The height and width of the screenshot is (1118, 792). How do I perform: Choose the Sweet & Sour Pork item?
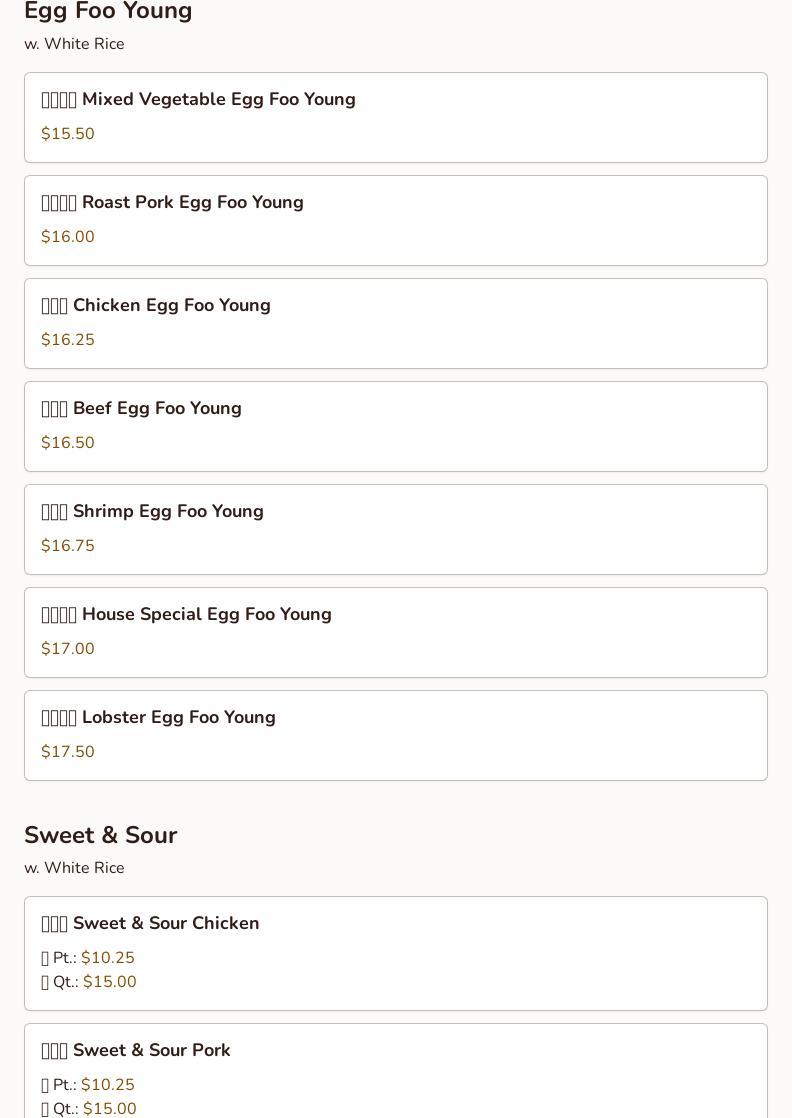pos(151,1050)
